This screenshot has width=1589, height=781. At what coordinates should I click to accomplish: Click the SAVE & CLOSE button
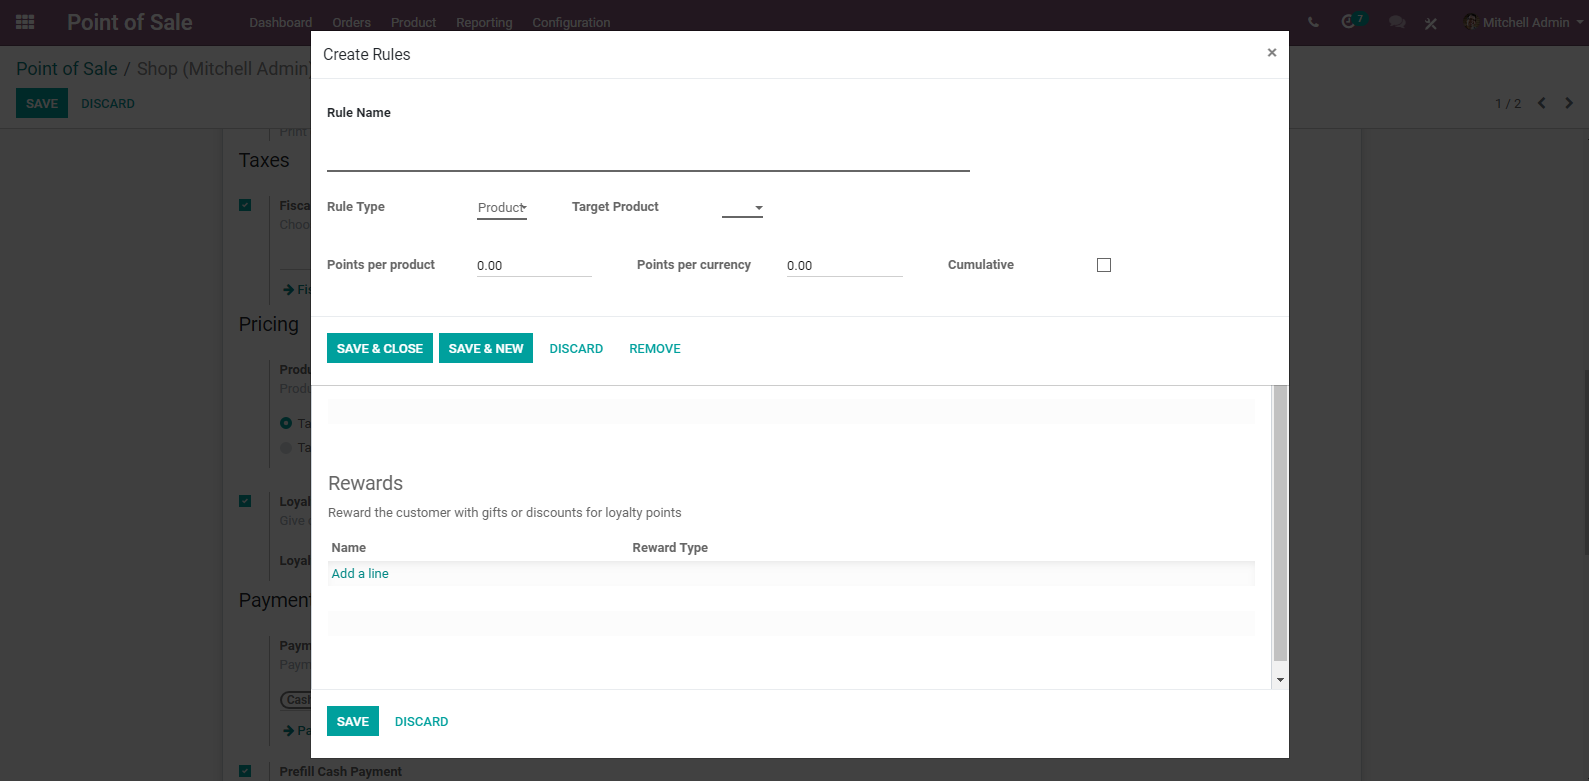[x=380, y=348]
